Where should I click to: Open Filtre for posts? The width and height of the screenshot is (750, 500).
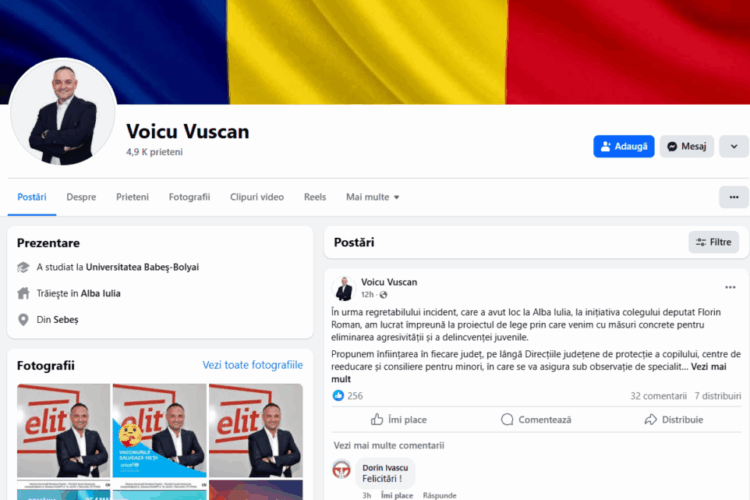tap(714, 242)
